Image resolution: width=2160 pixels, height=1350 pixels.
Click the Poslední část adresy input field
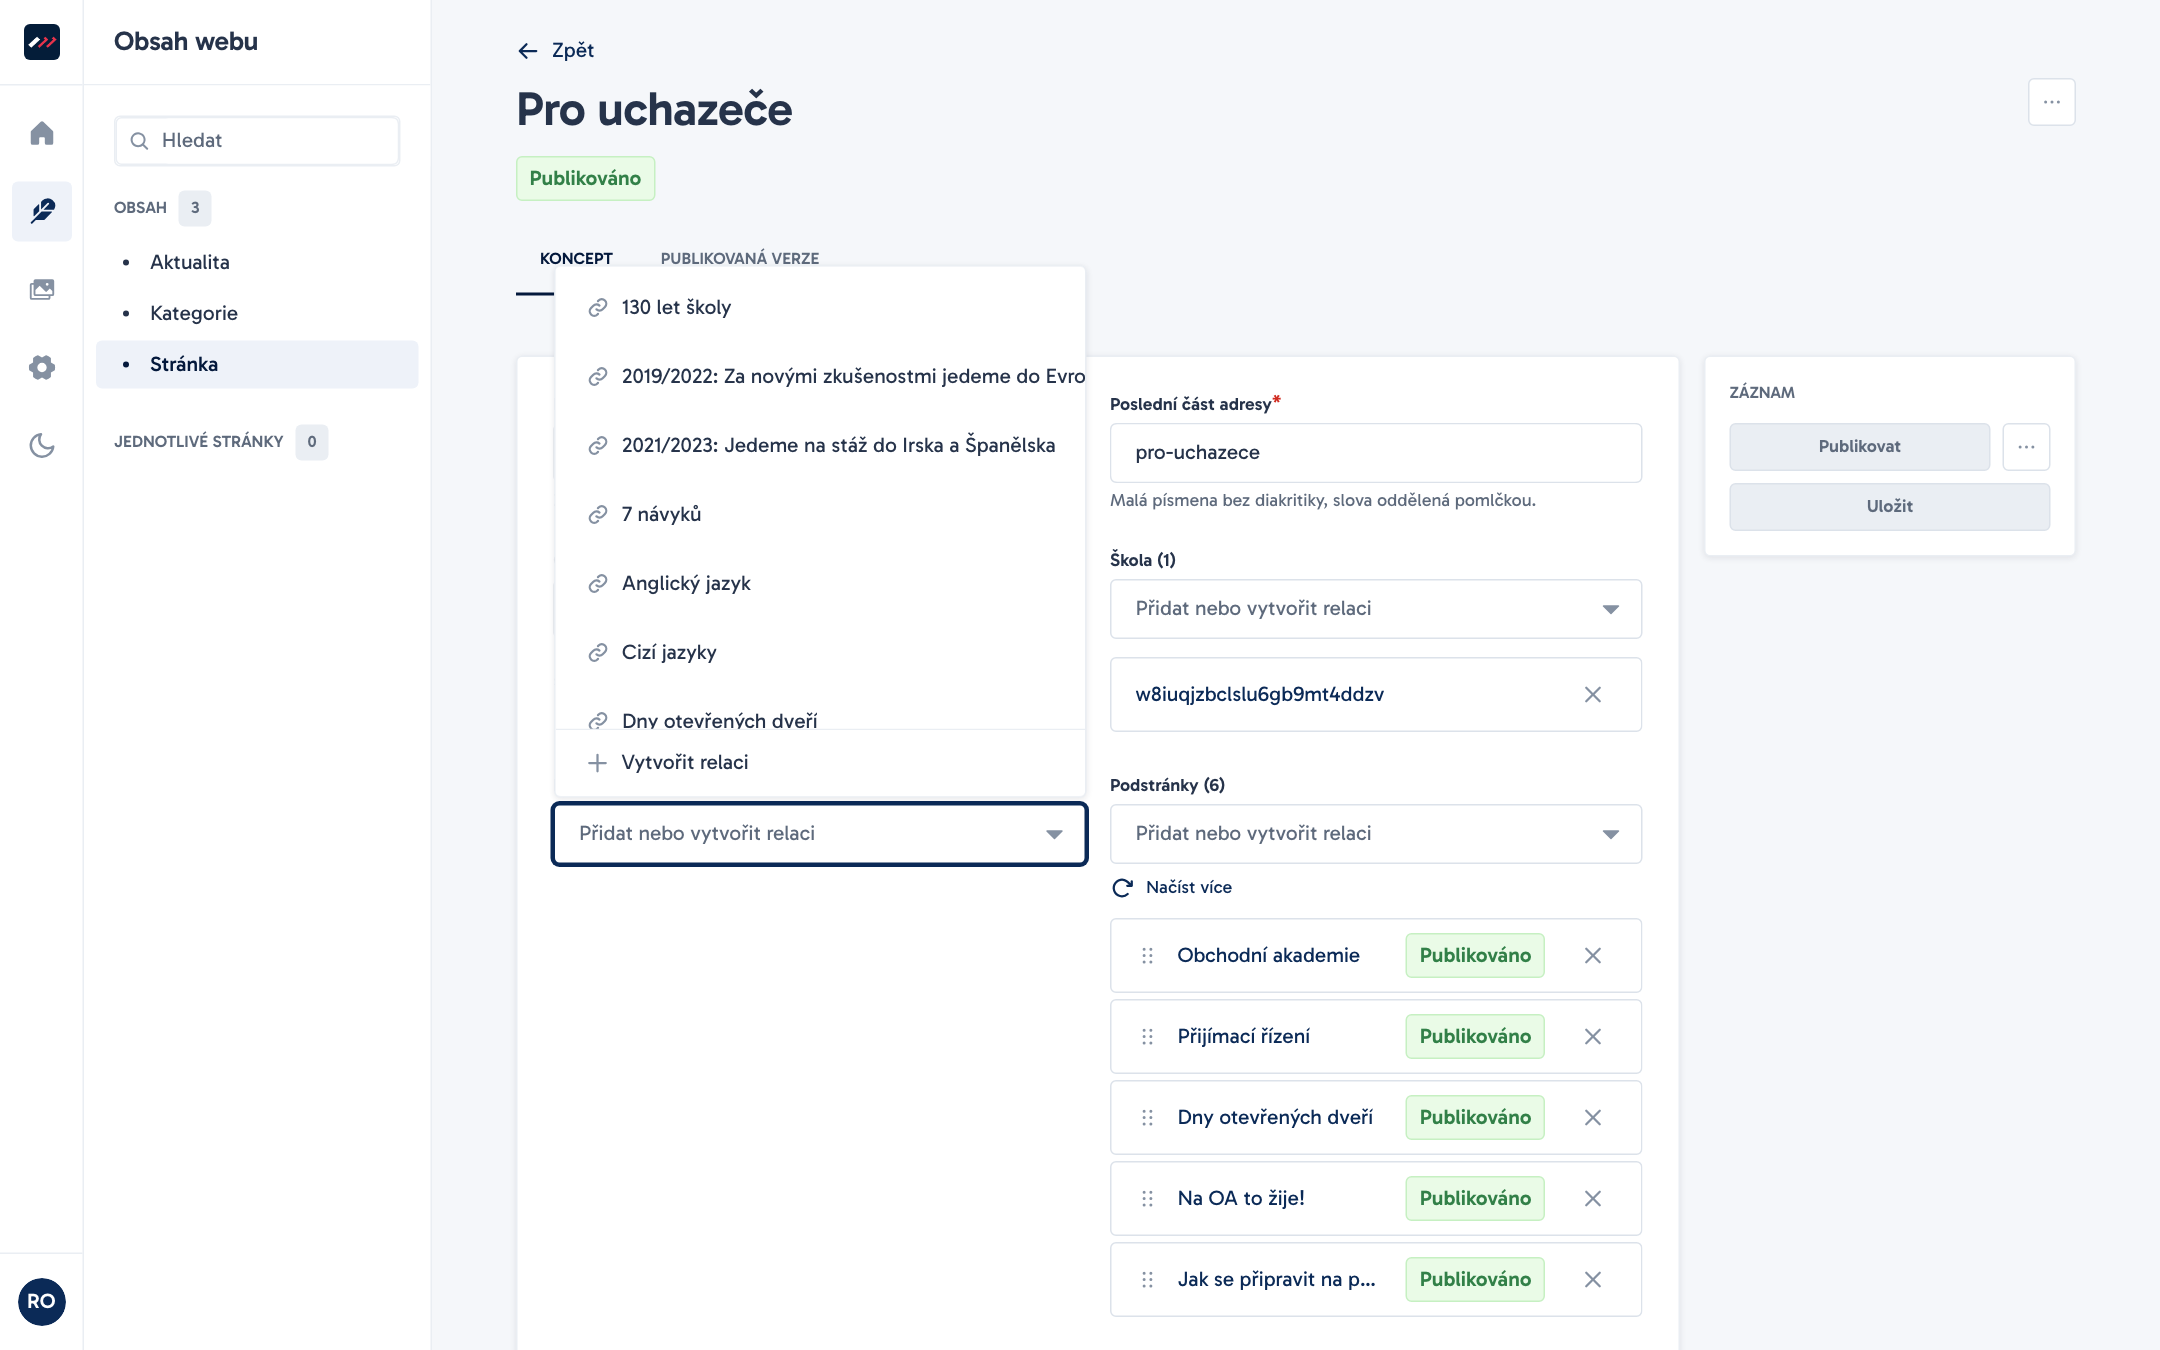click(x=1375, y=453)
